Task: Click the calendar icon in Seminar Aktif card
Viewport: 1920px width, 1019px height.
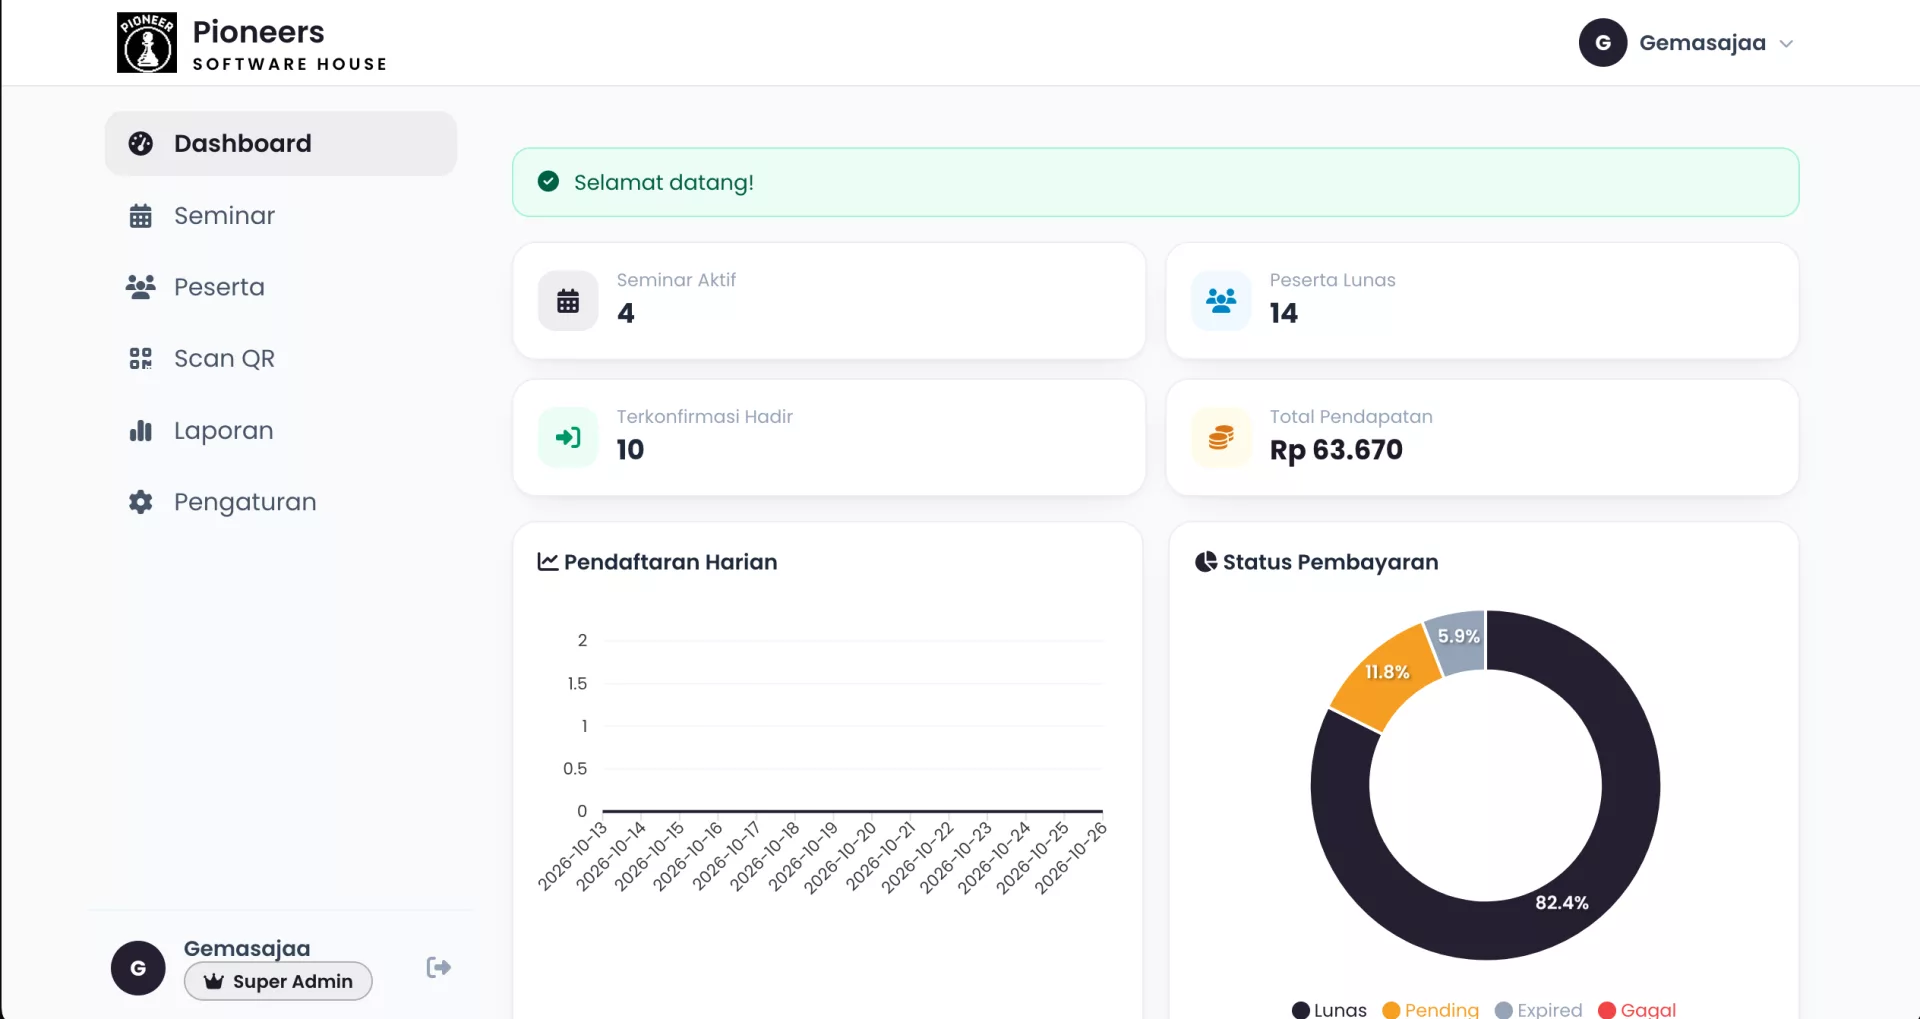Action: point(568,301)
